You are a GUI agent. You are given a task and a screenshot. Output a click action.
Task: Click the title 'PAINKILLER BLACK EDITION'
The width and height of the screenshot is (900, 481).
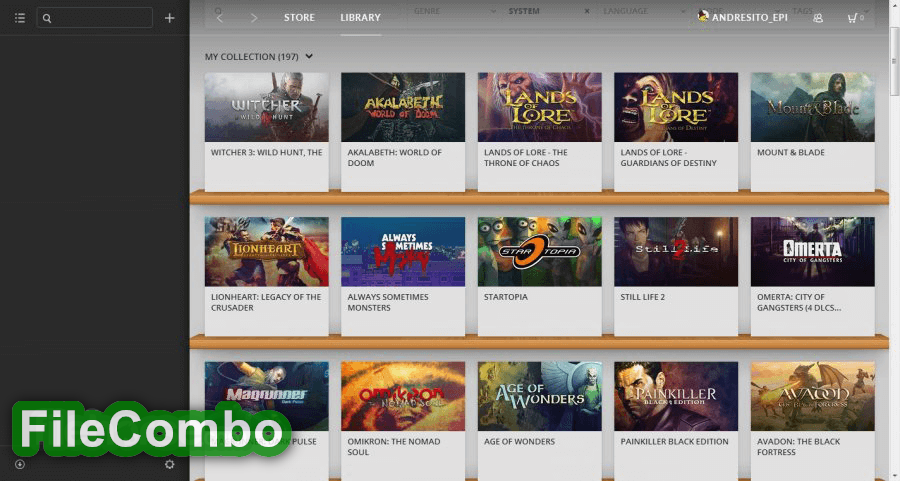coord(674,441)
